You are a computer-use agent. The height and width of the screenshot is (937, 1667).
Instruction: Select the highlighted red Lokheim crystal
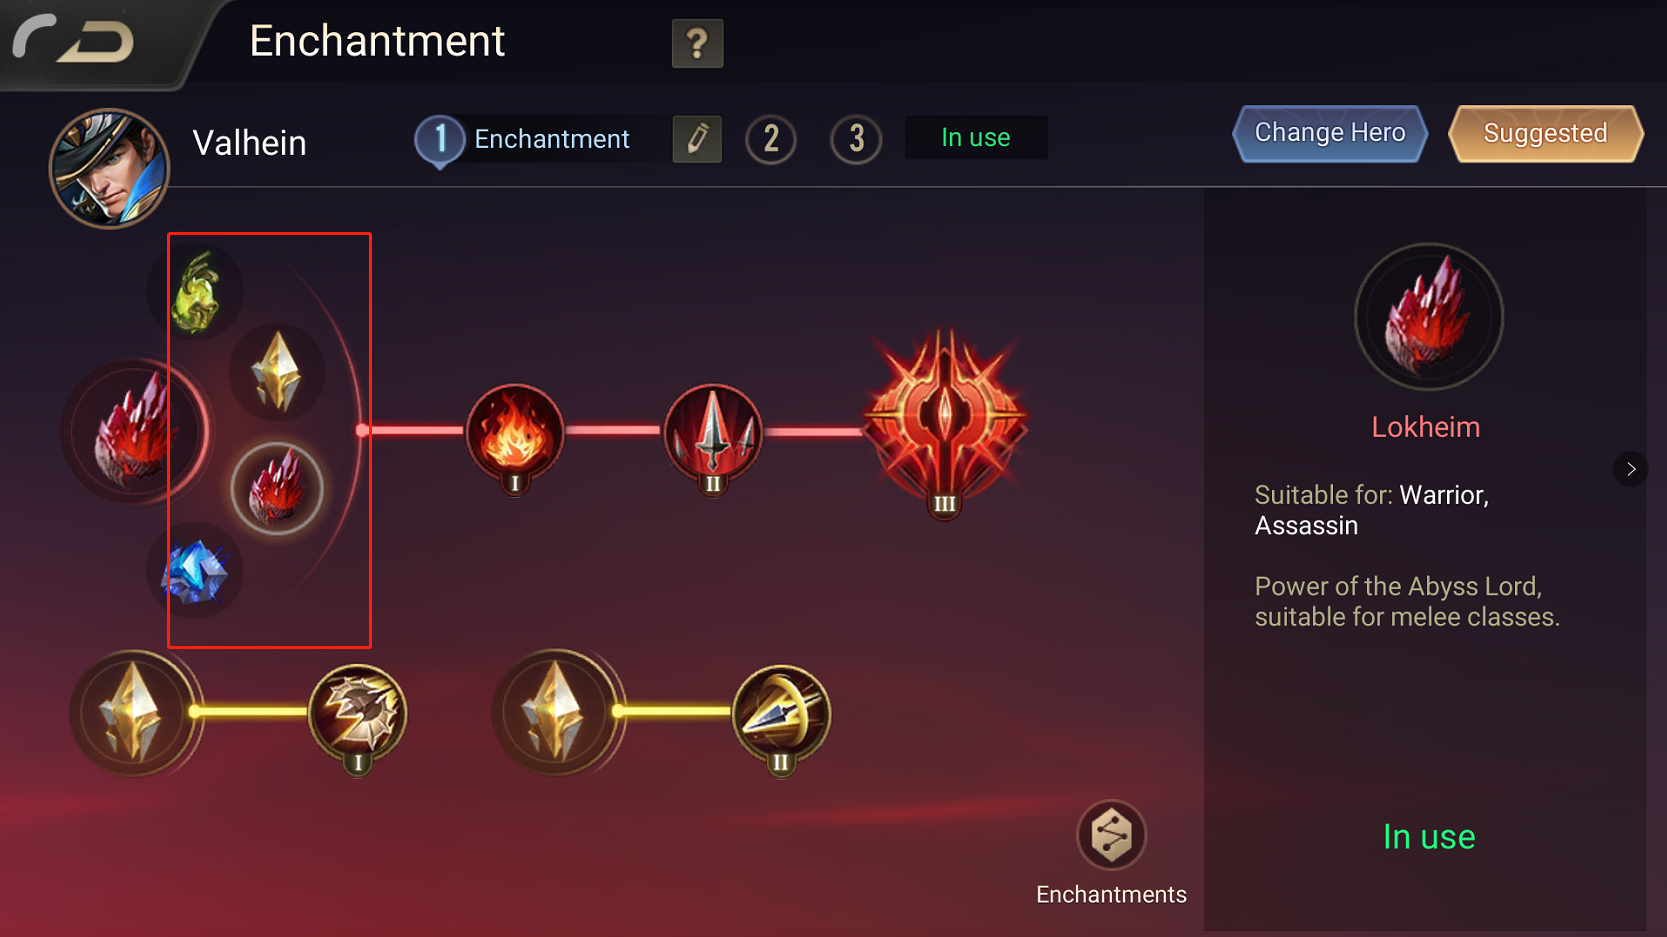(x=277, y=489)
